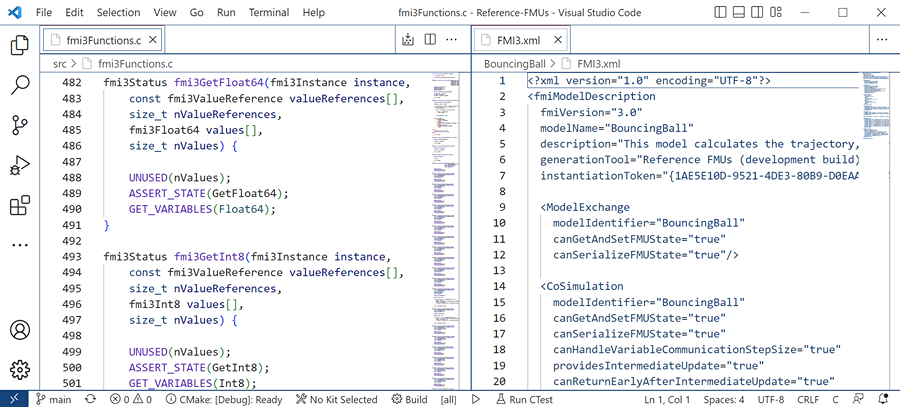Change indentation via Spaces: 4
Screen dimensions: 900x407
coord(724,400)
